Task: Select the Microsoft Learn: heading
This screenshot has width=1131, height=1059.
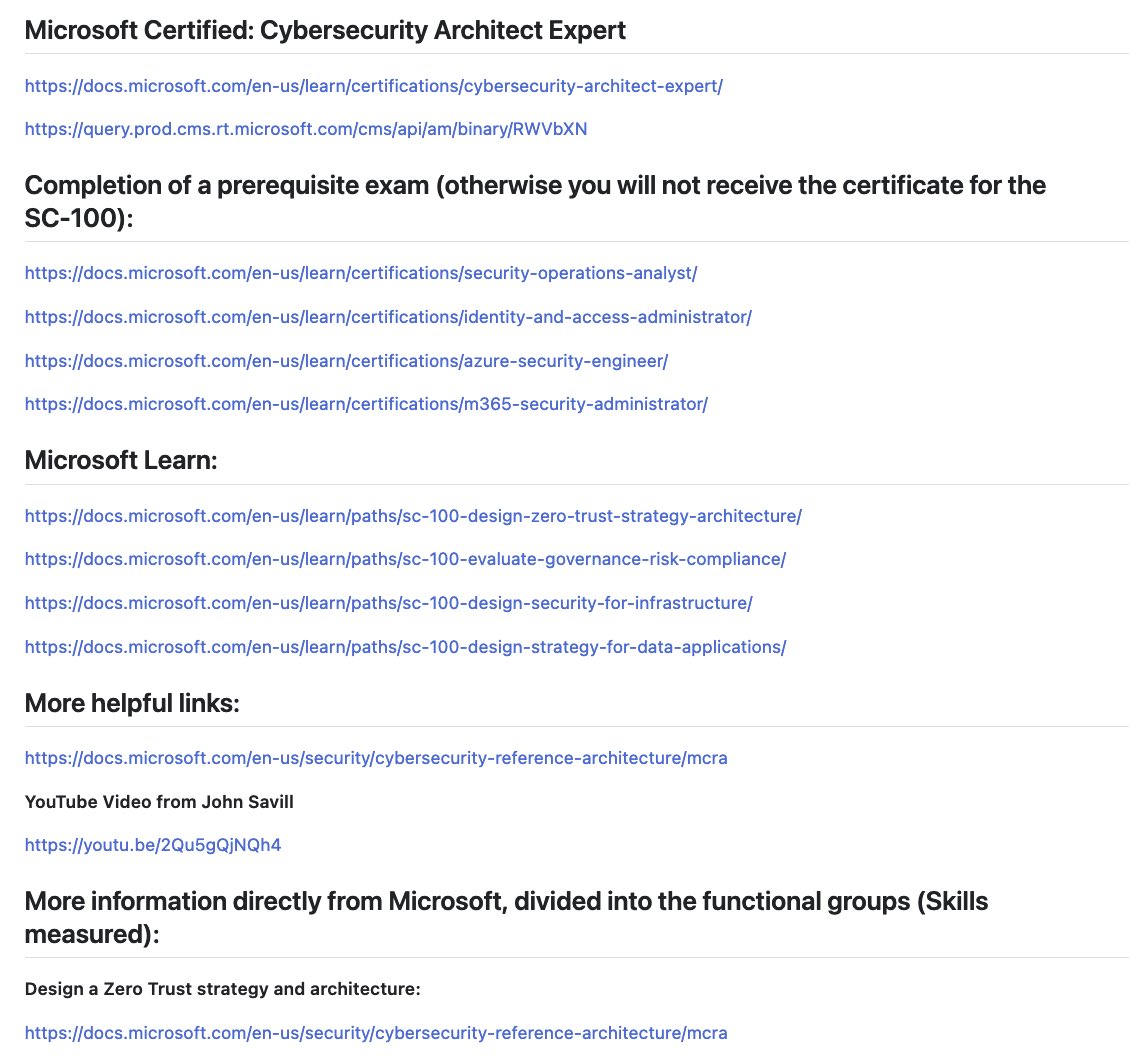Action: coord(121,460)
